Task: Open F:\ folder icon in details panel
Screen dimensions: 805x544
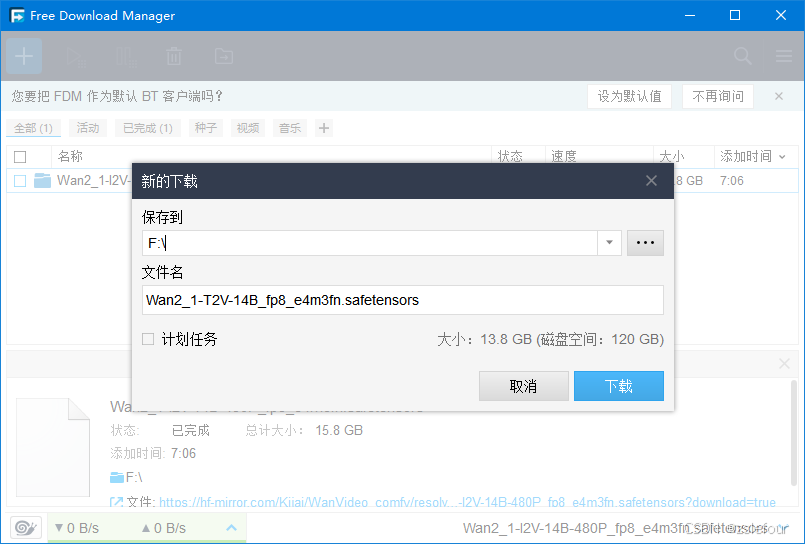Action: point(117,477)
